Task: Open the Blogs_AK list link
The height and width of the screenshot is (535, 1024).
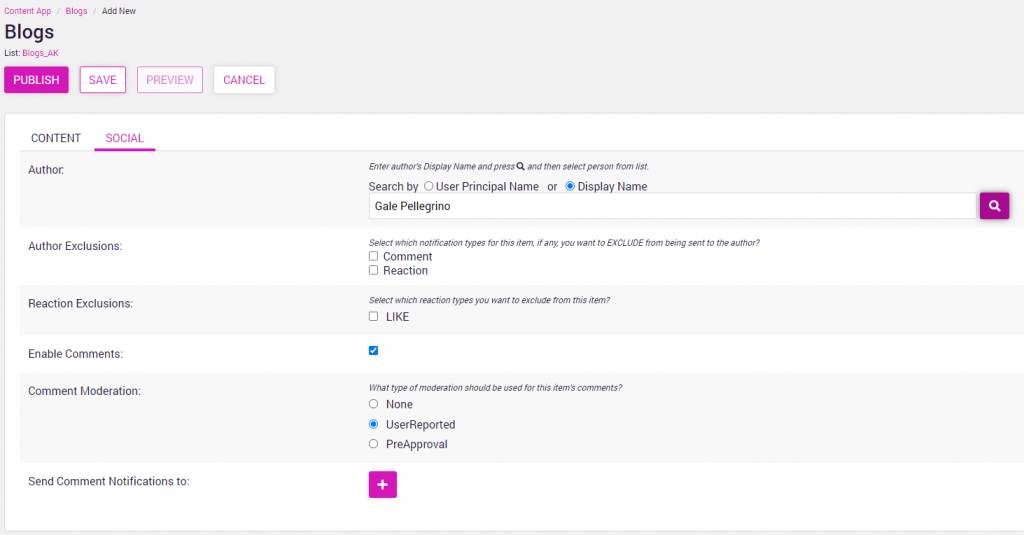Action: tap(40, 53)
